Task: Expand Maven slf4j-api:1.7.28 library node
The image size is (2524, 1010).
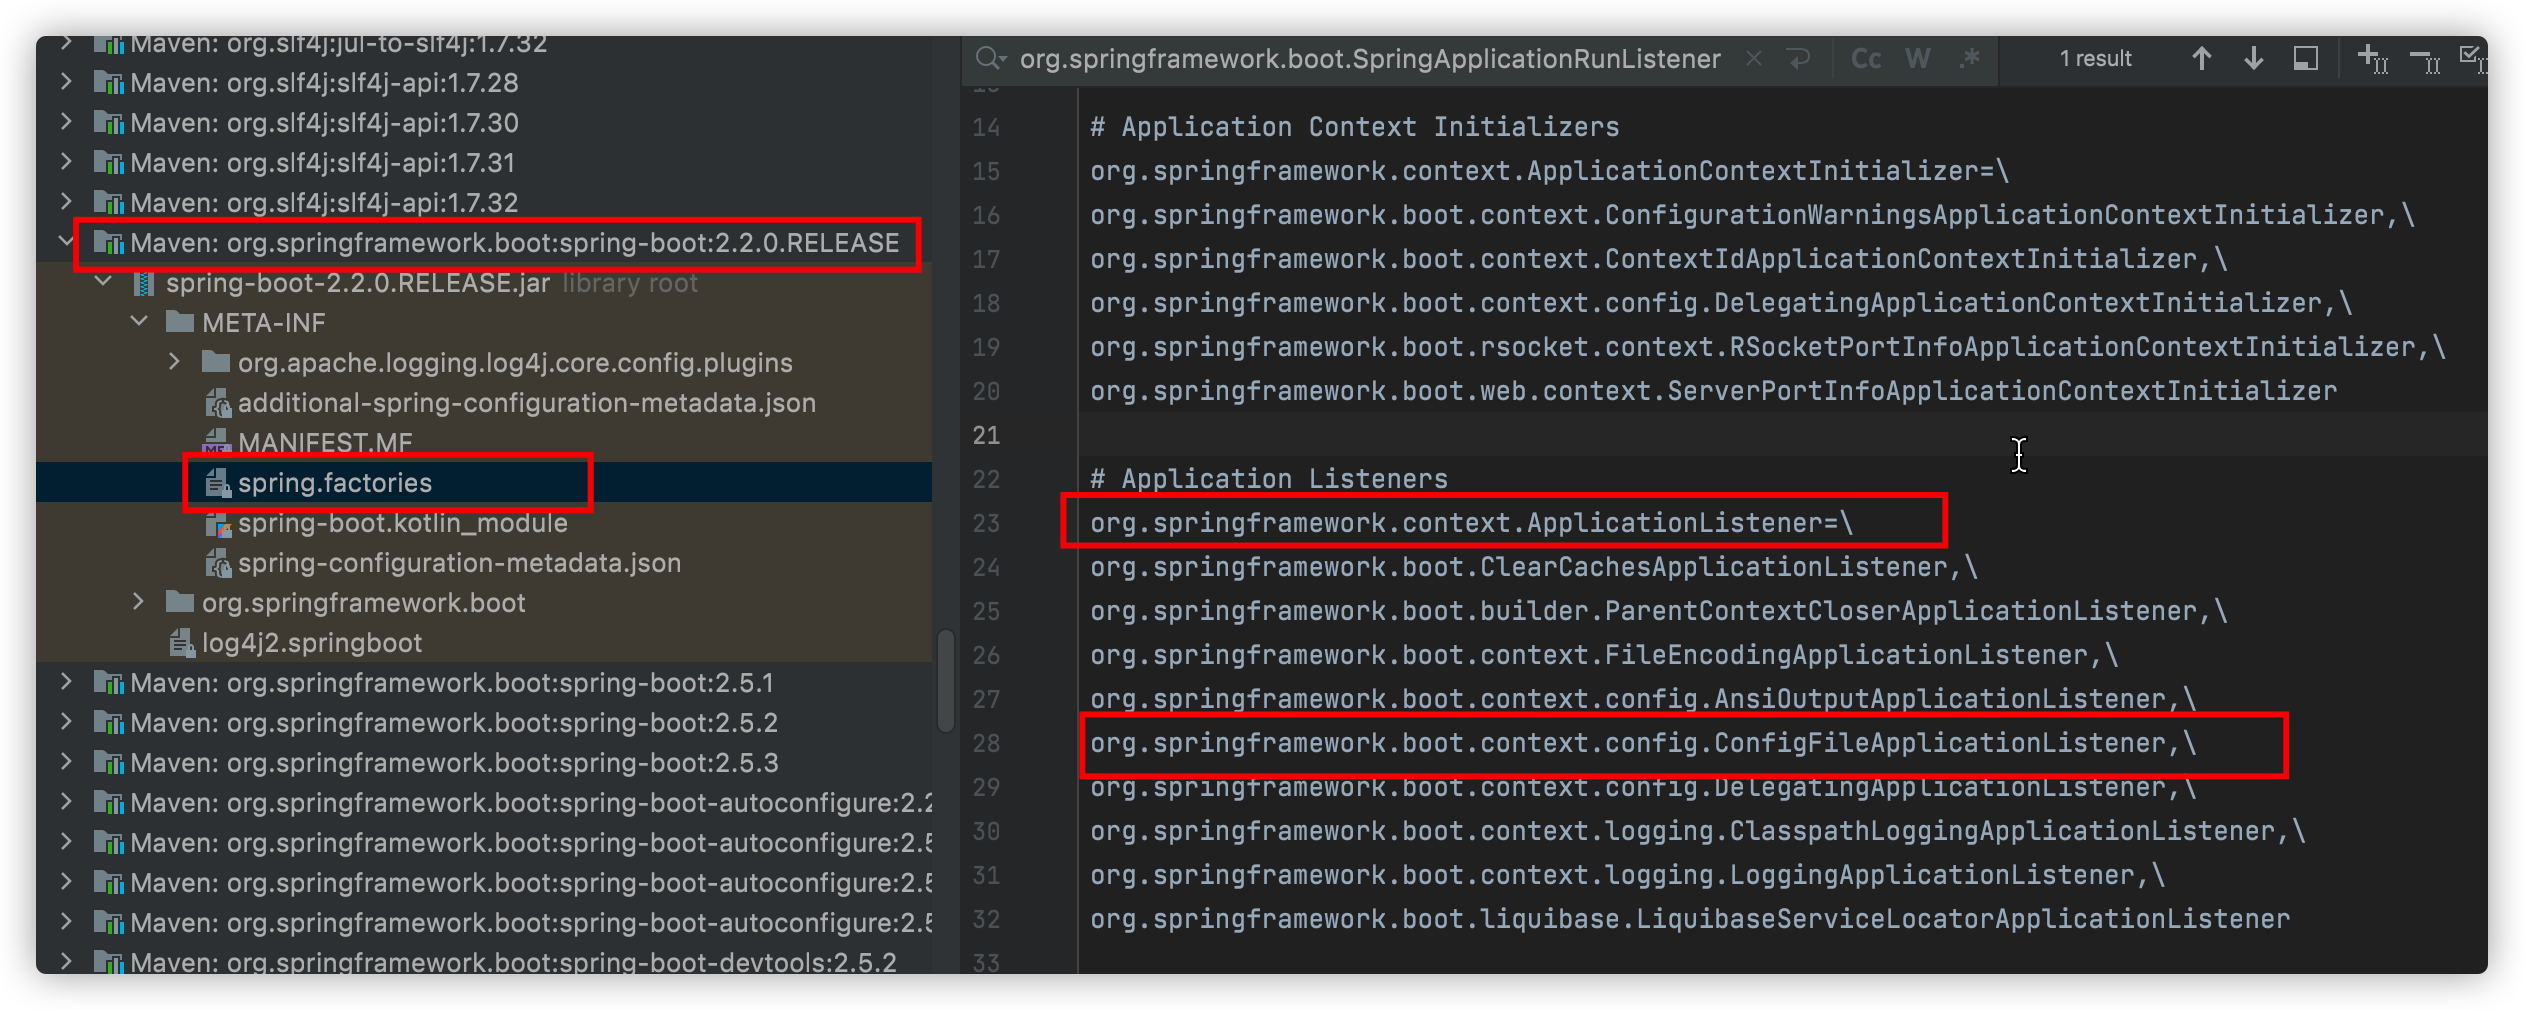Action: pyautogui.click(x=66, y=82)
